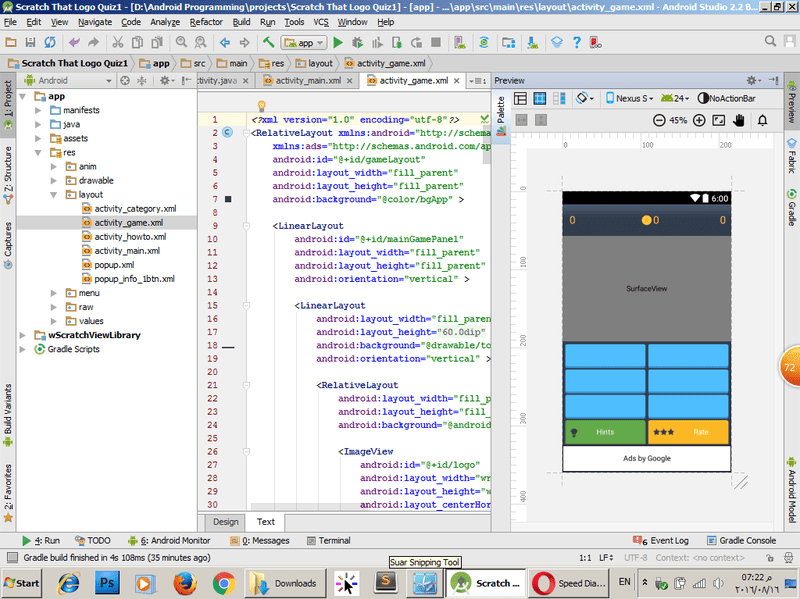Switch to the Design tab below editor
The height and width of the screenshot is (599, 800).
click(x=226, y=521)
